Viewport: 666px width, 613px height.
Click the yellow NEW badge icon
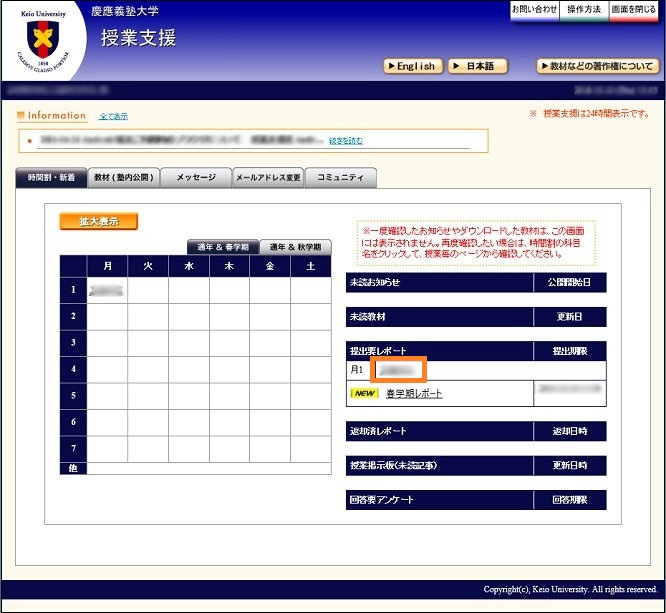pyautogui.click(x=364, y=394)
